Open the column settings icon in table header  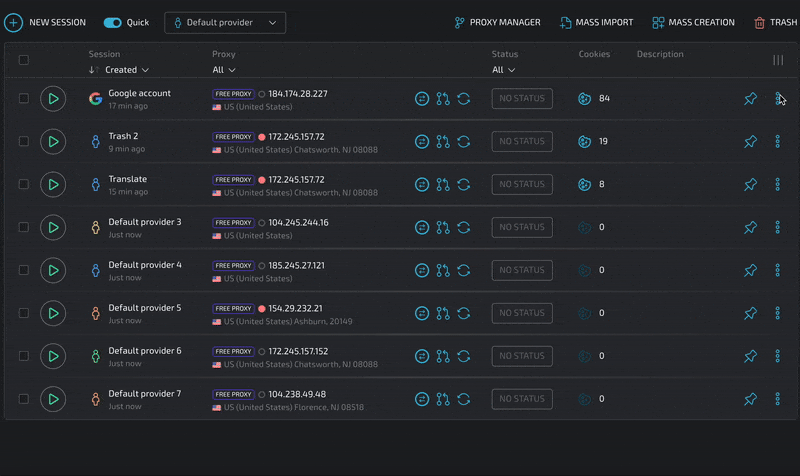pos(778,60)
